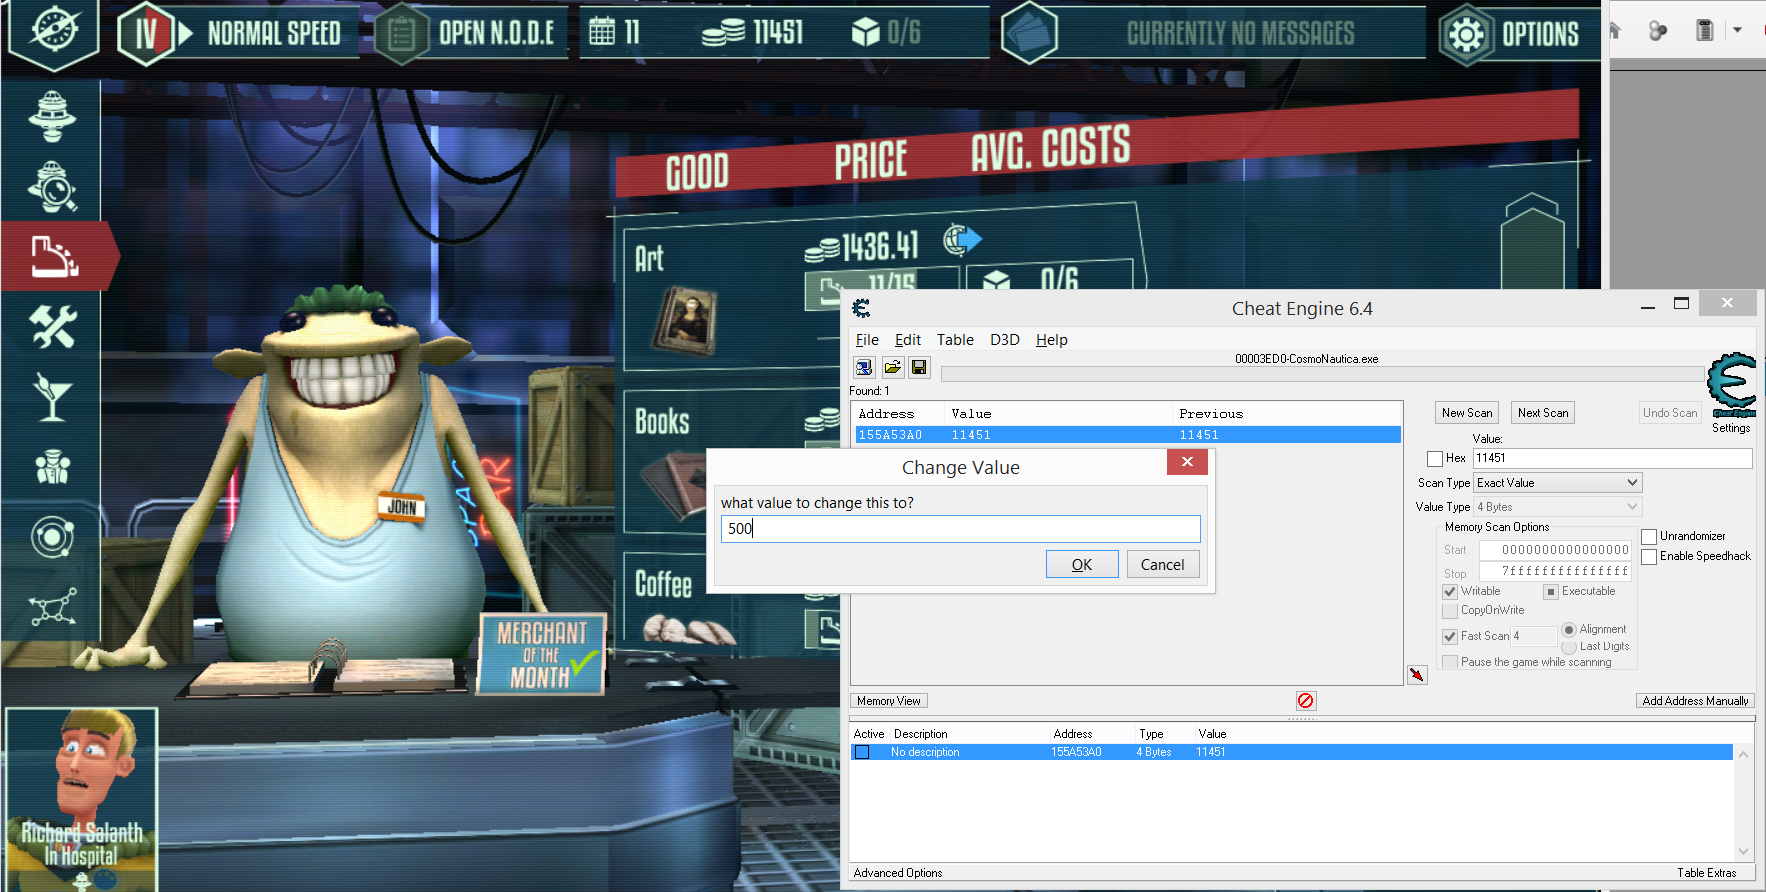
Task: Open the dropdown arrow beside the clipboard icon
Action: pyautogui.click(x=1737, y=30)
